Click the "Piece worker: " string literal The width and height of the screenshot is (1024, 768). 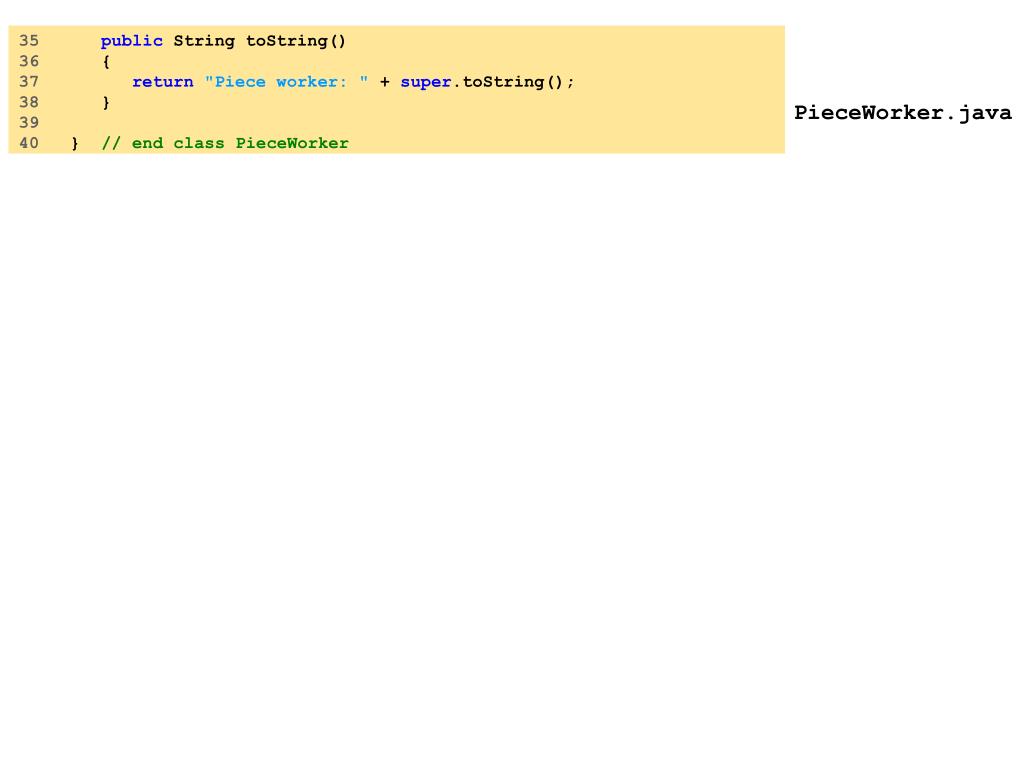click(x=286, y=82)
